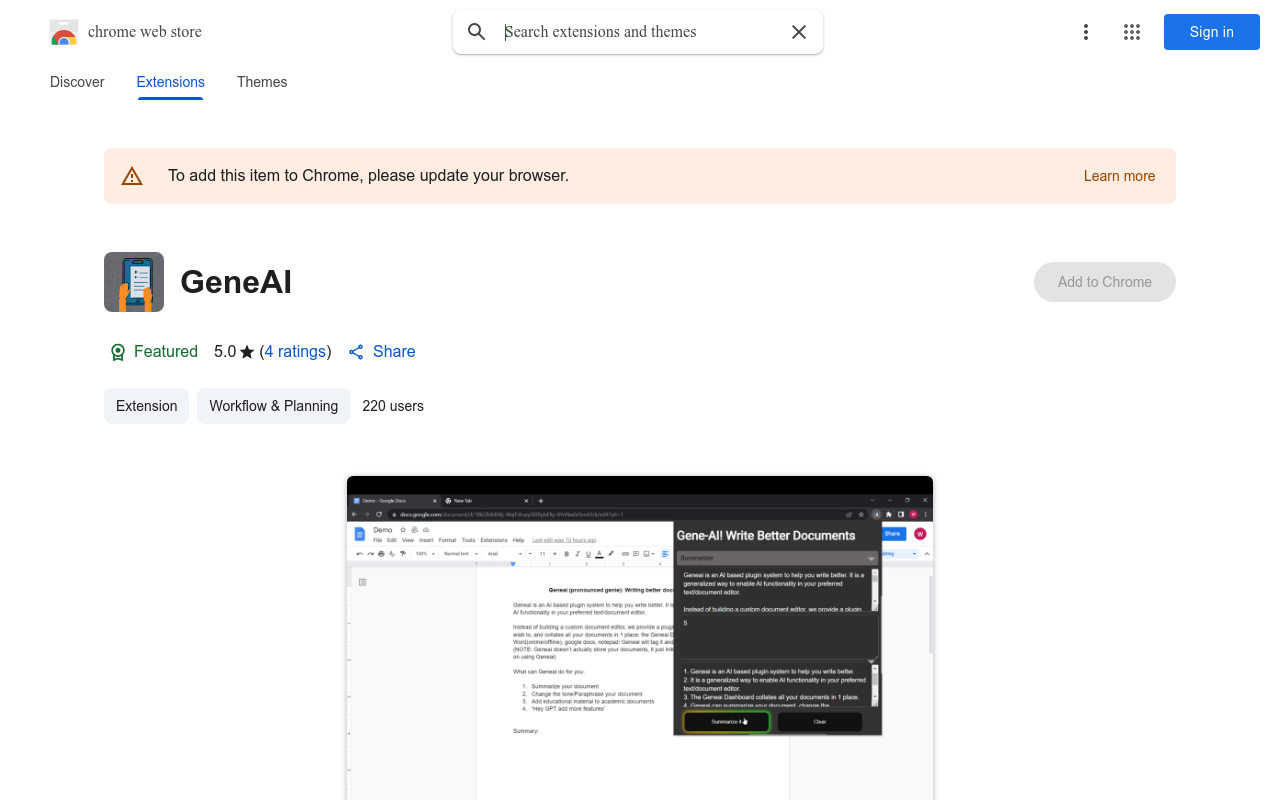The width and height of the screenshot is (1280, 800).
Task: Click the Share link text
Action: pos(394,352)
